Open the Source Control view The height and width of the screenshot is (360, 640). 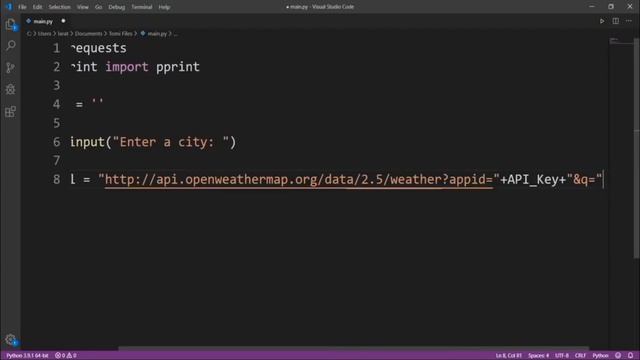click(x=11, y=67)
